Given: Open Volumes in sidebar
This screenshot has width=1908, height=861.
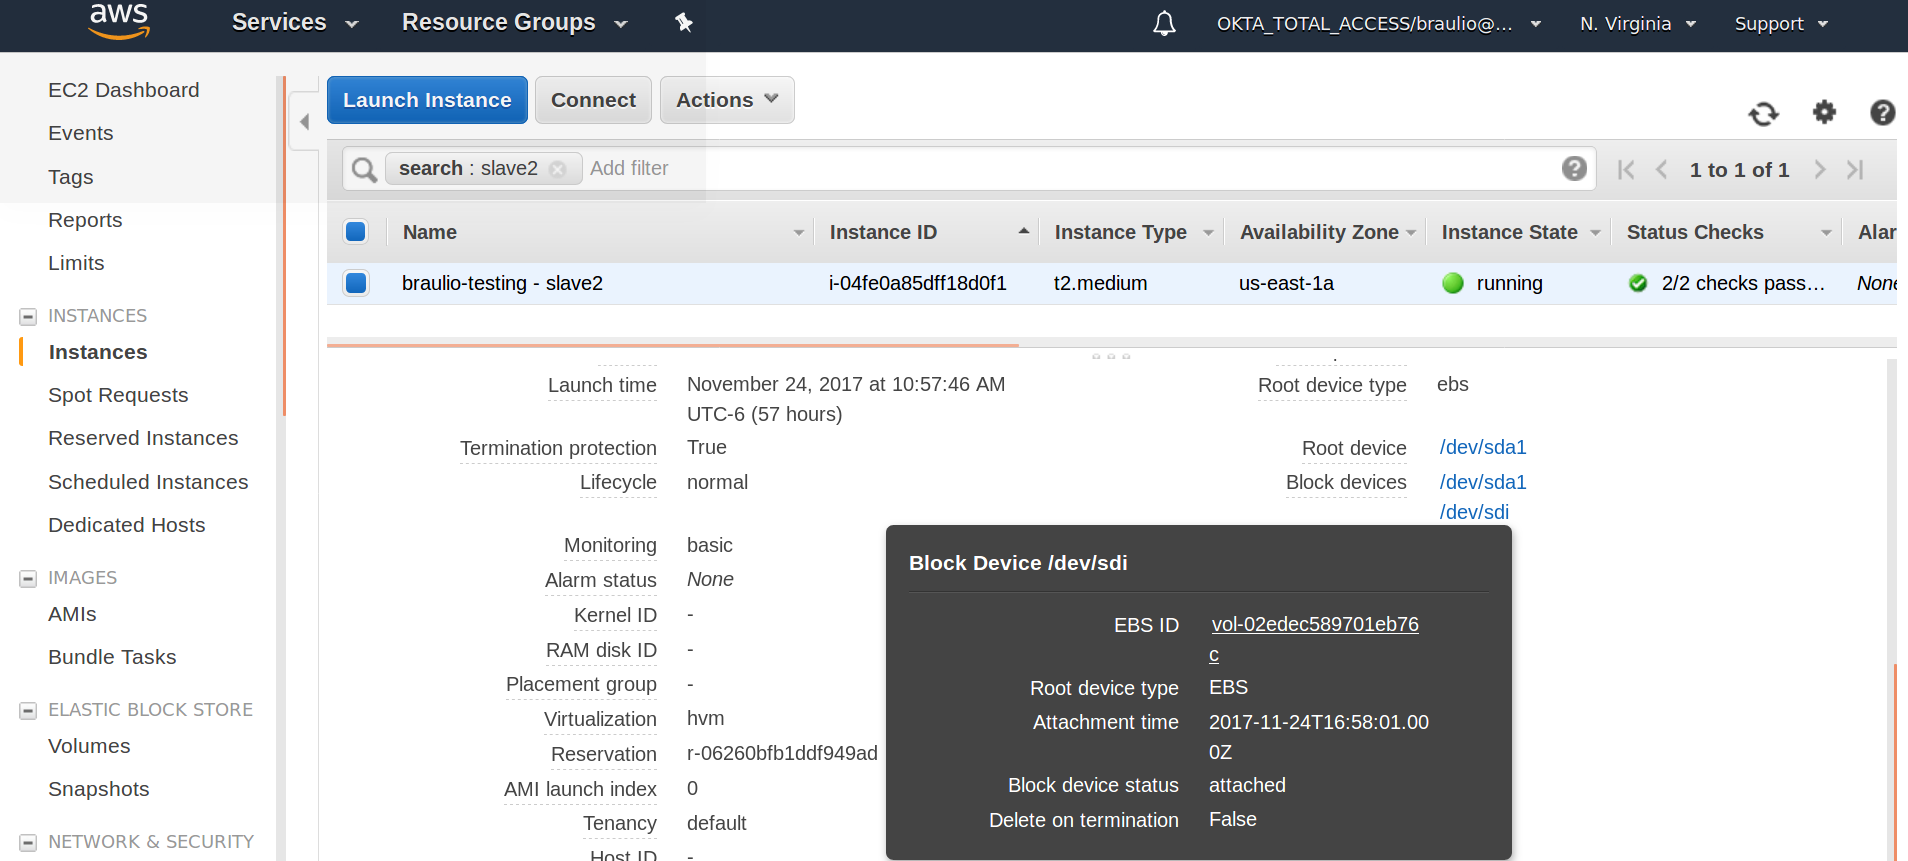Looking at the screenshot, I should (89, 746).
